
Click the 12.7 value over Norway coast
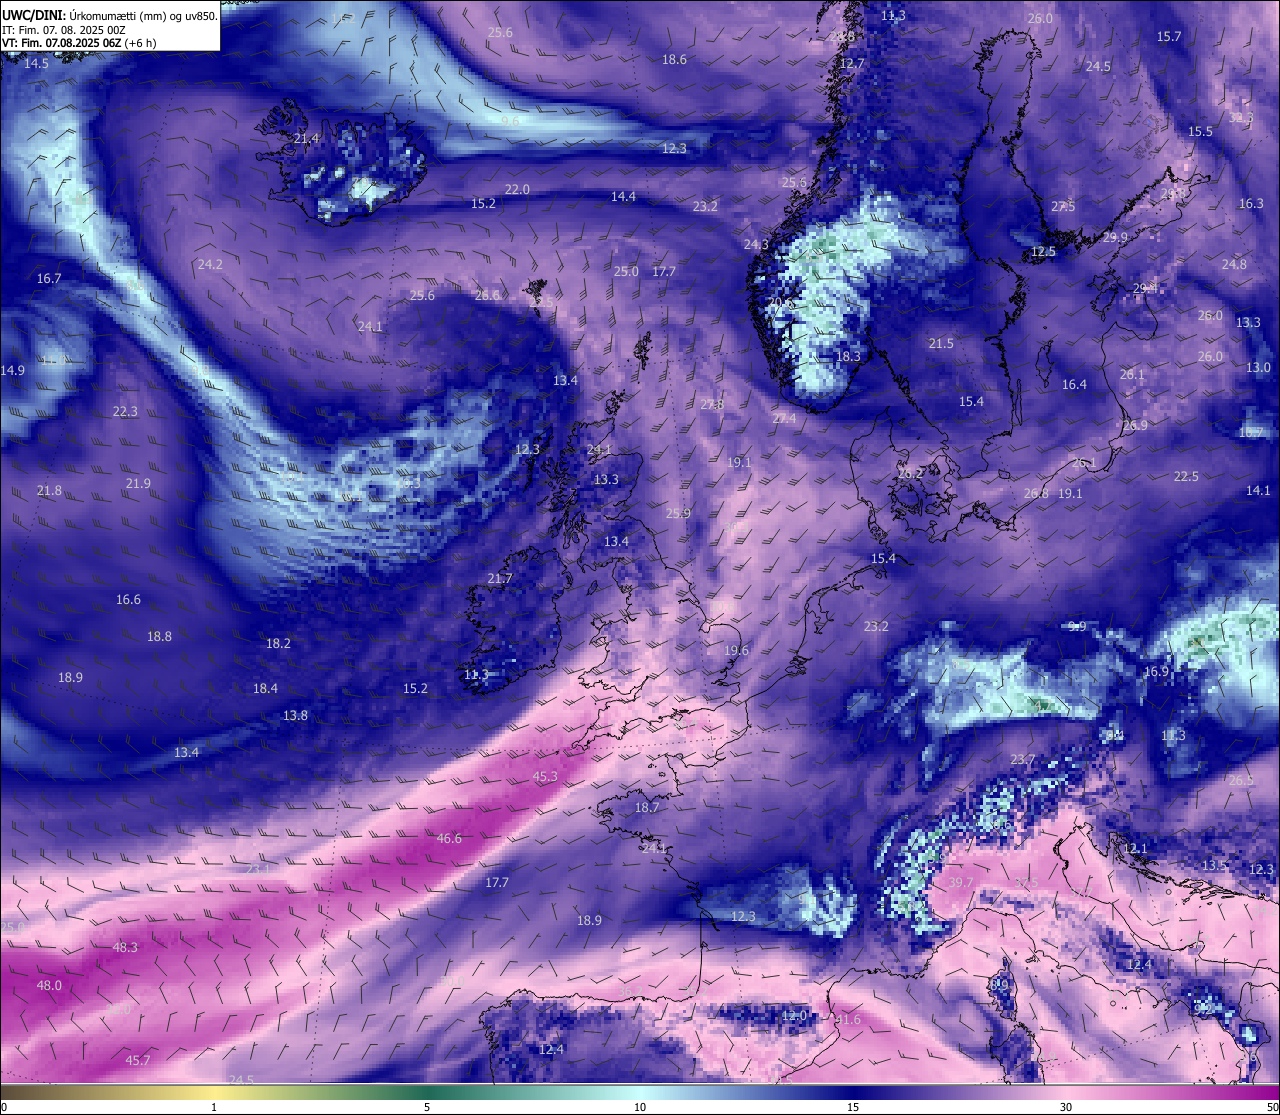point(851,63)
